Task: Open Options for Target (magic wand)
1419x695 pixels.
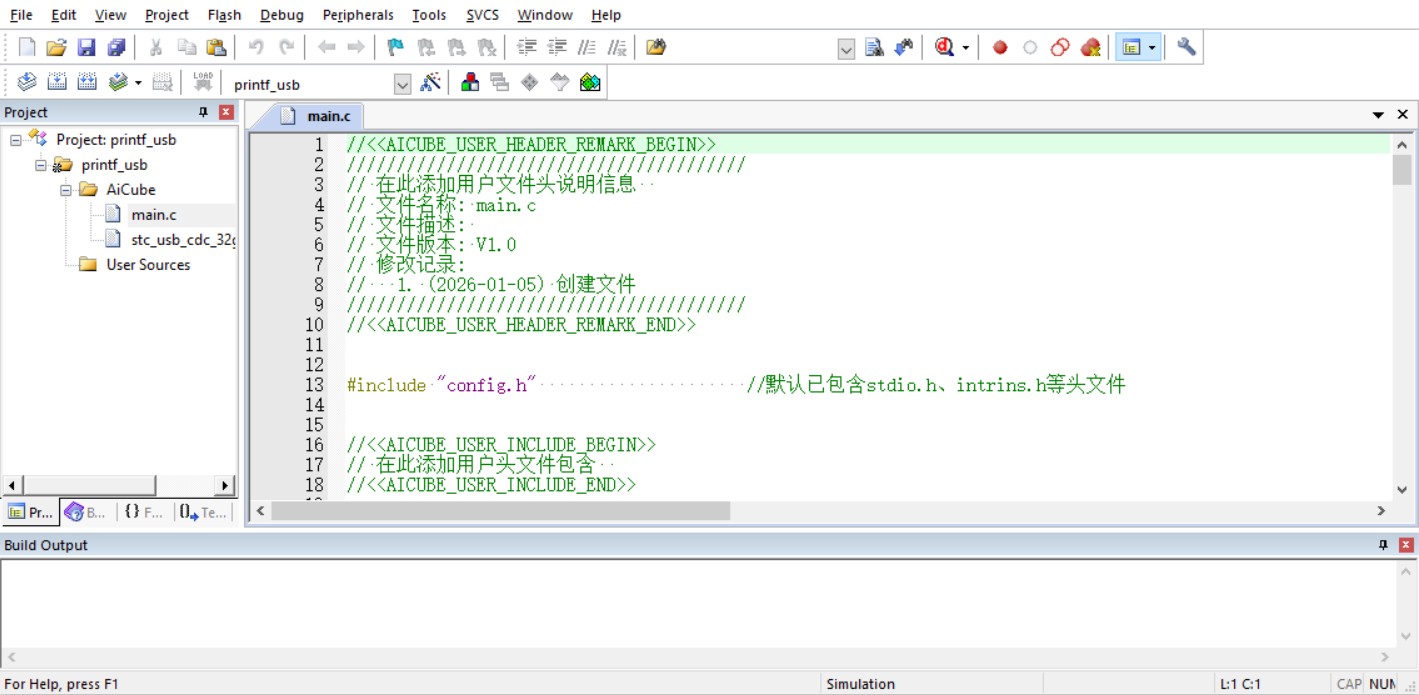Action: click(431, 83)
